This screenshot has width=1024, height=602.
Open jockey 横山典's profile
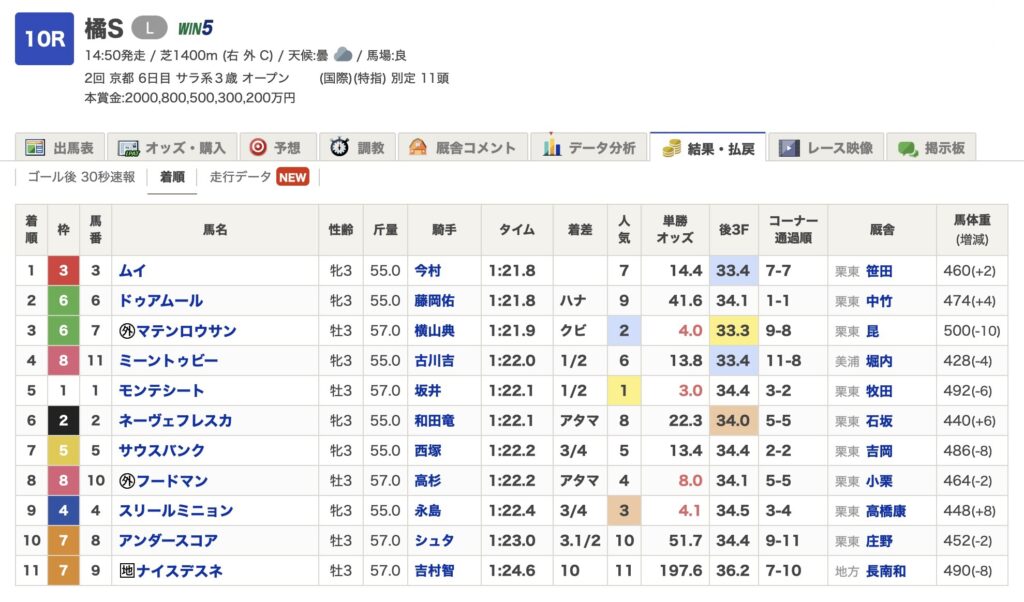point(434,331)
